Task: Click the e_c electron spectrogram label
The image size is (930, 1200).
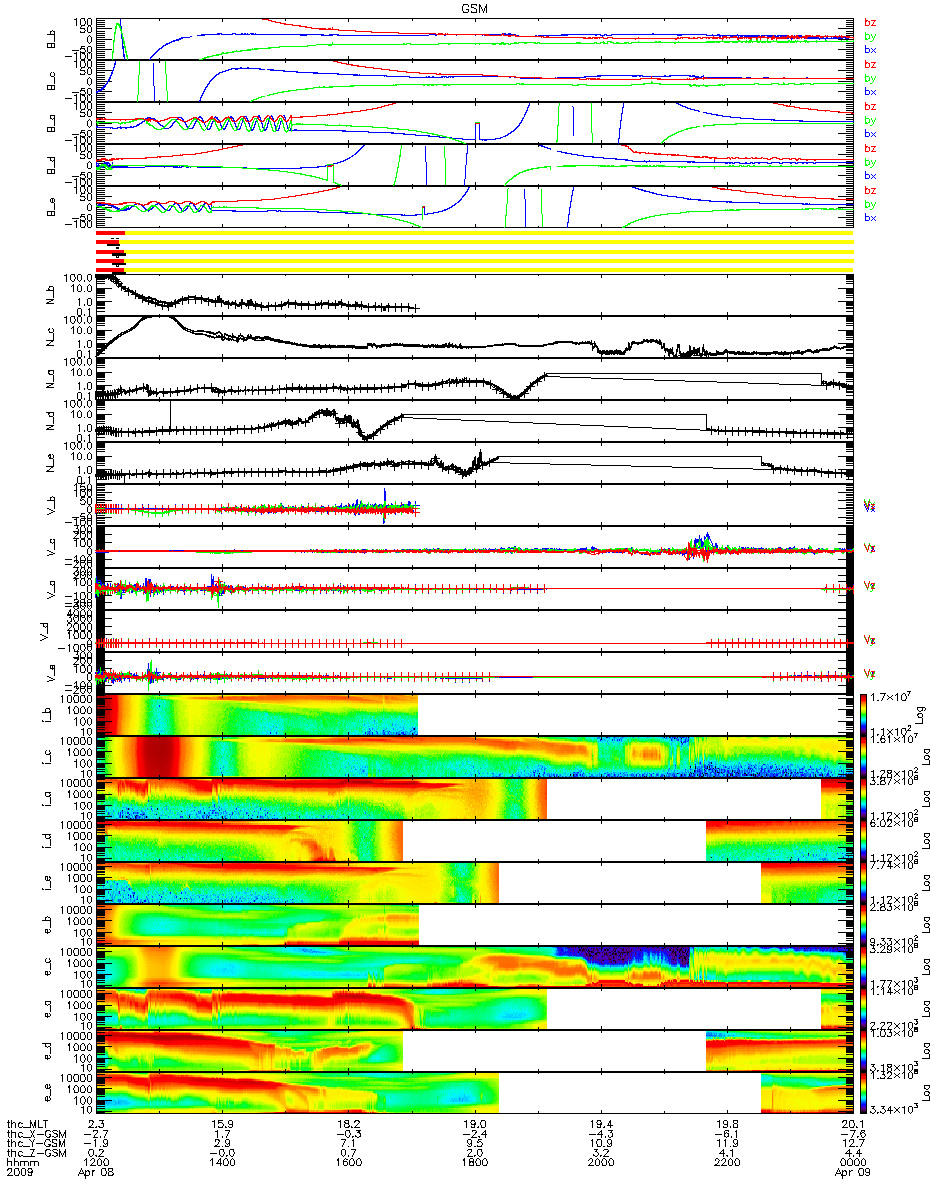Action: coord(50,965)
